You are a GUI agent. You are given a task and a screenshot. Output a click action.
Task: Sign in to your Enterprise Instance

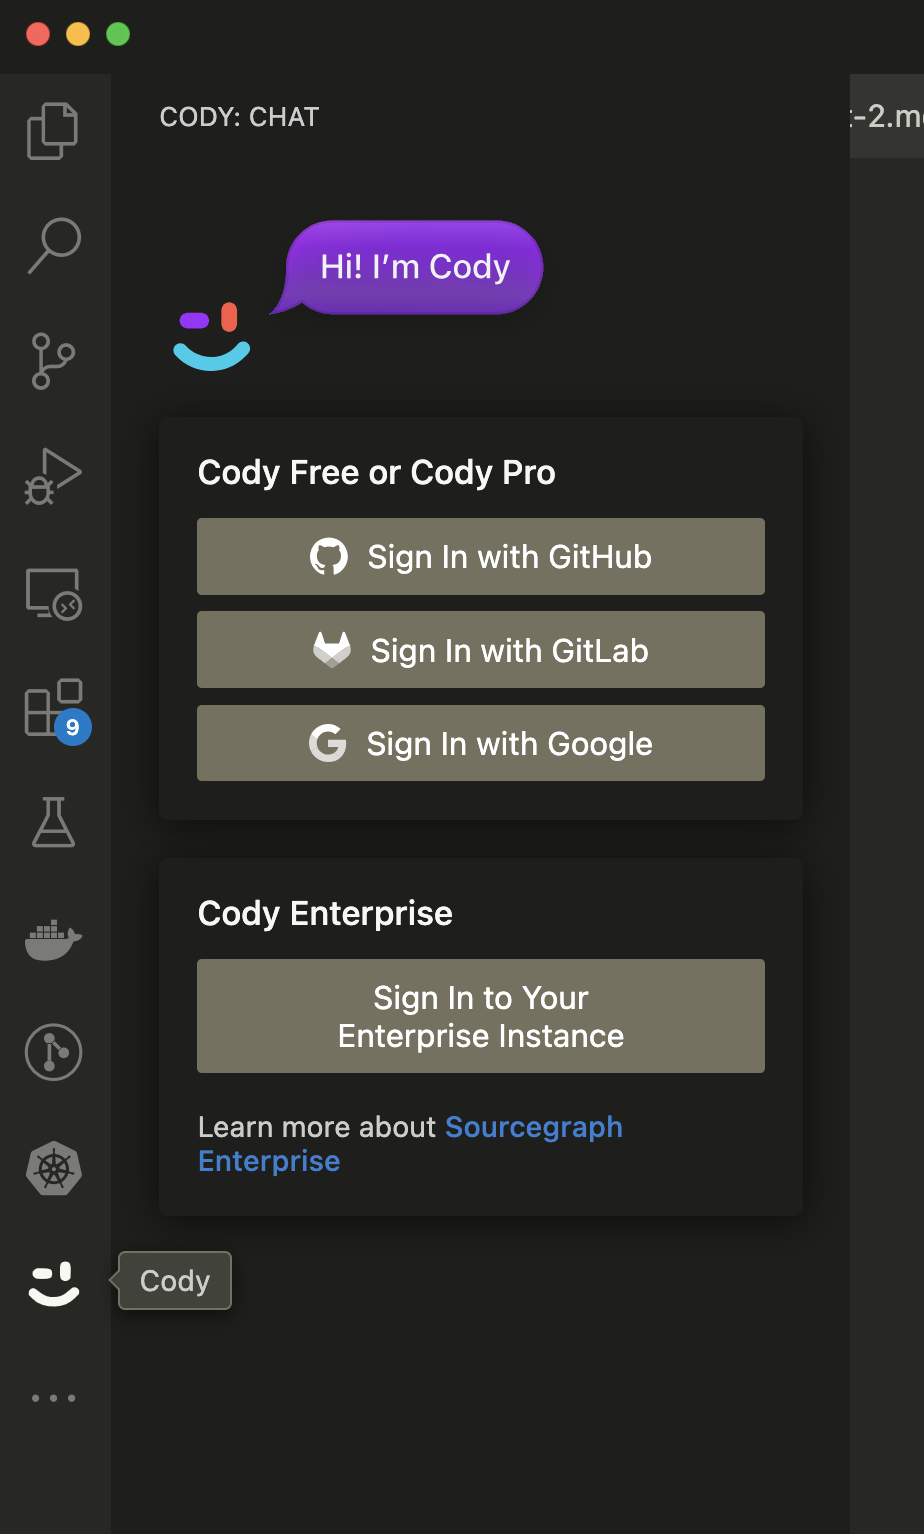coord(480,1016)
